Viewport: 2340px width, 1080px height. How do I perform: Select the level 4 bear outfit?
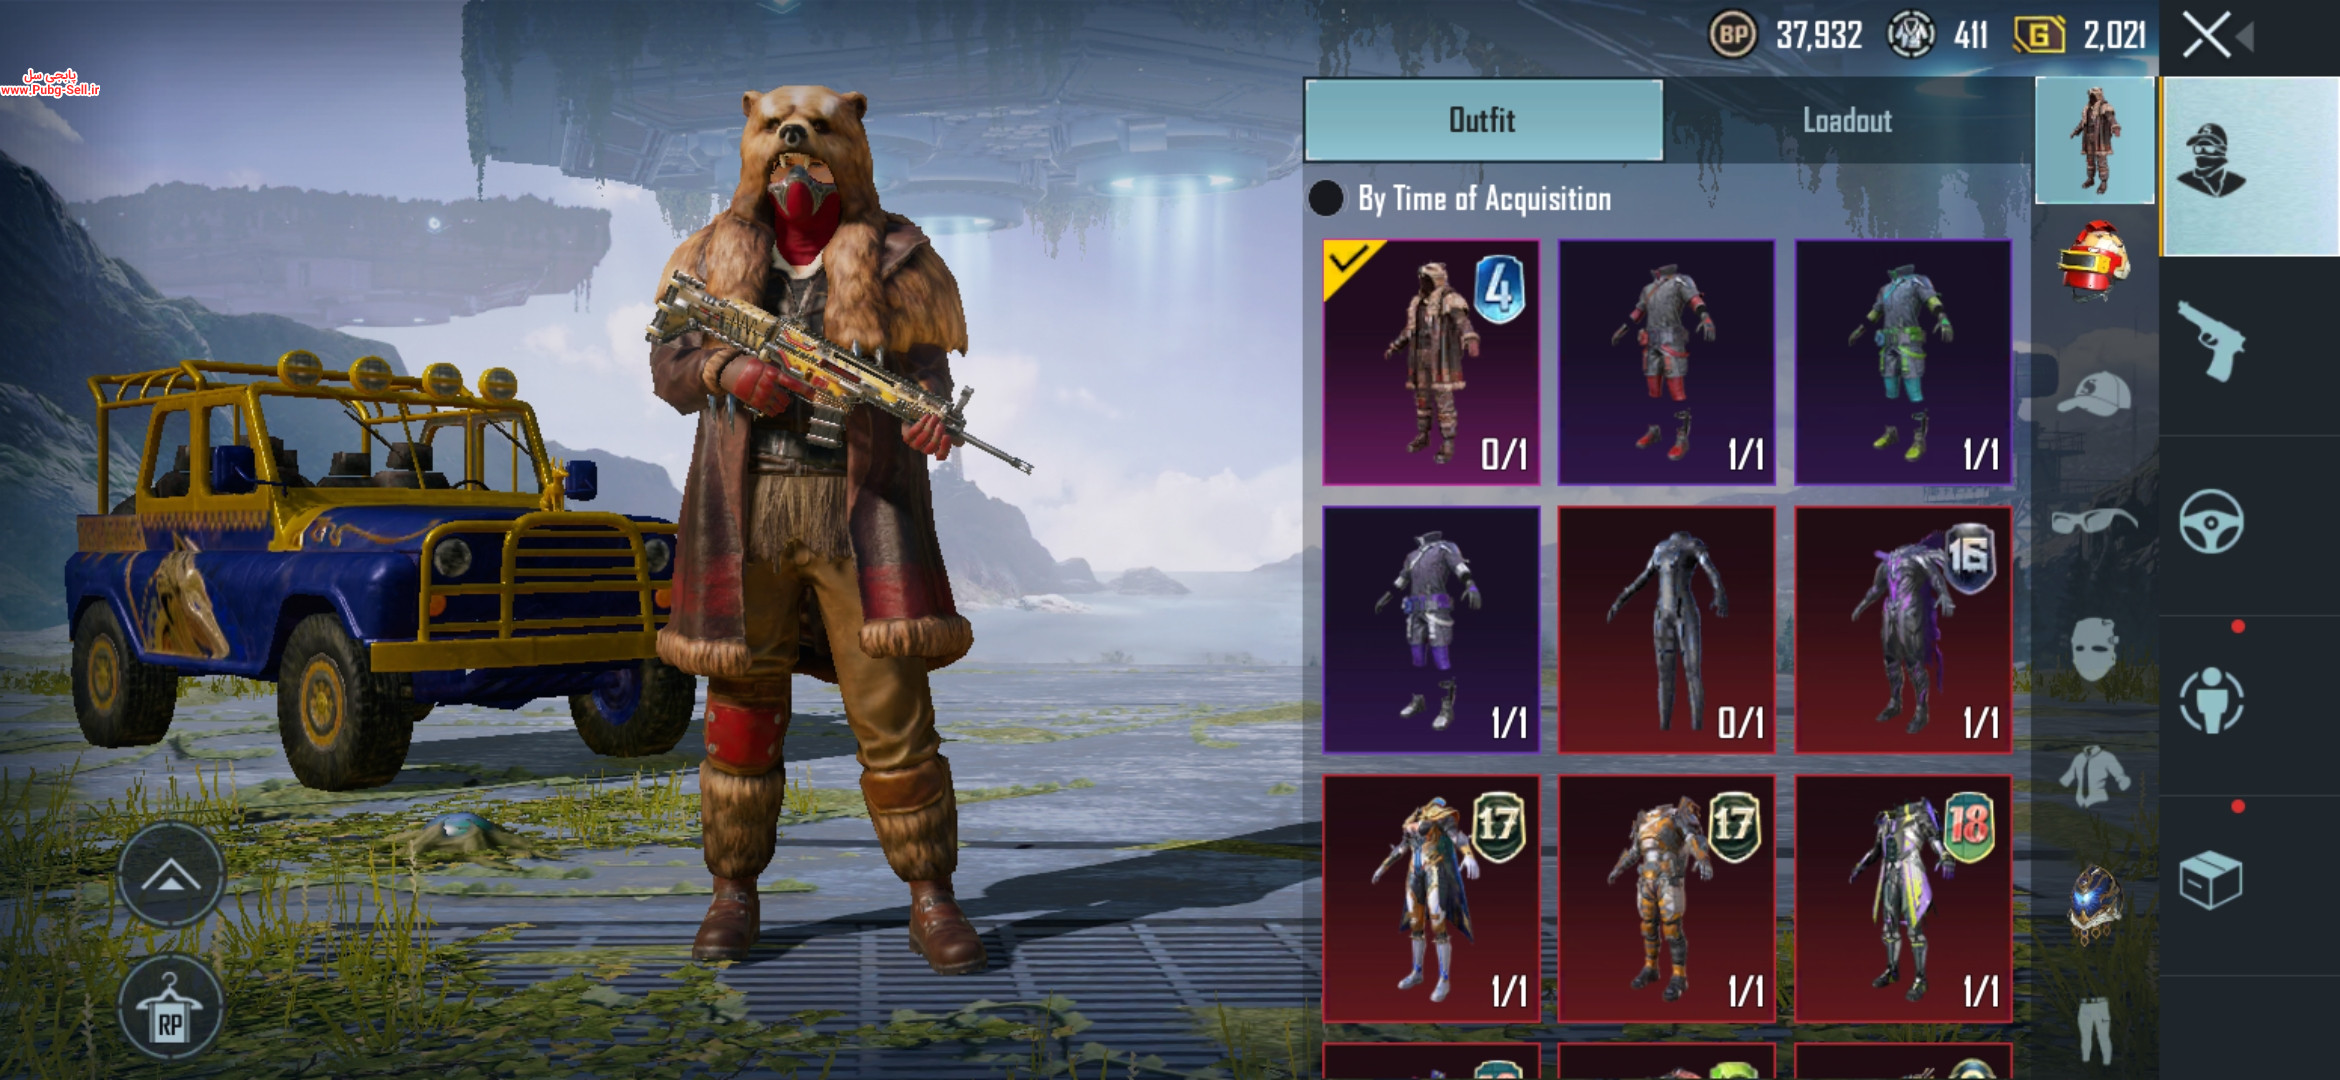pyautogui.click(x=1431, y=362)
